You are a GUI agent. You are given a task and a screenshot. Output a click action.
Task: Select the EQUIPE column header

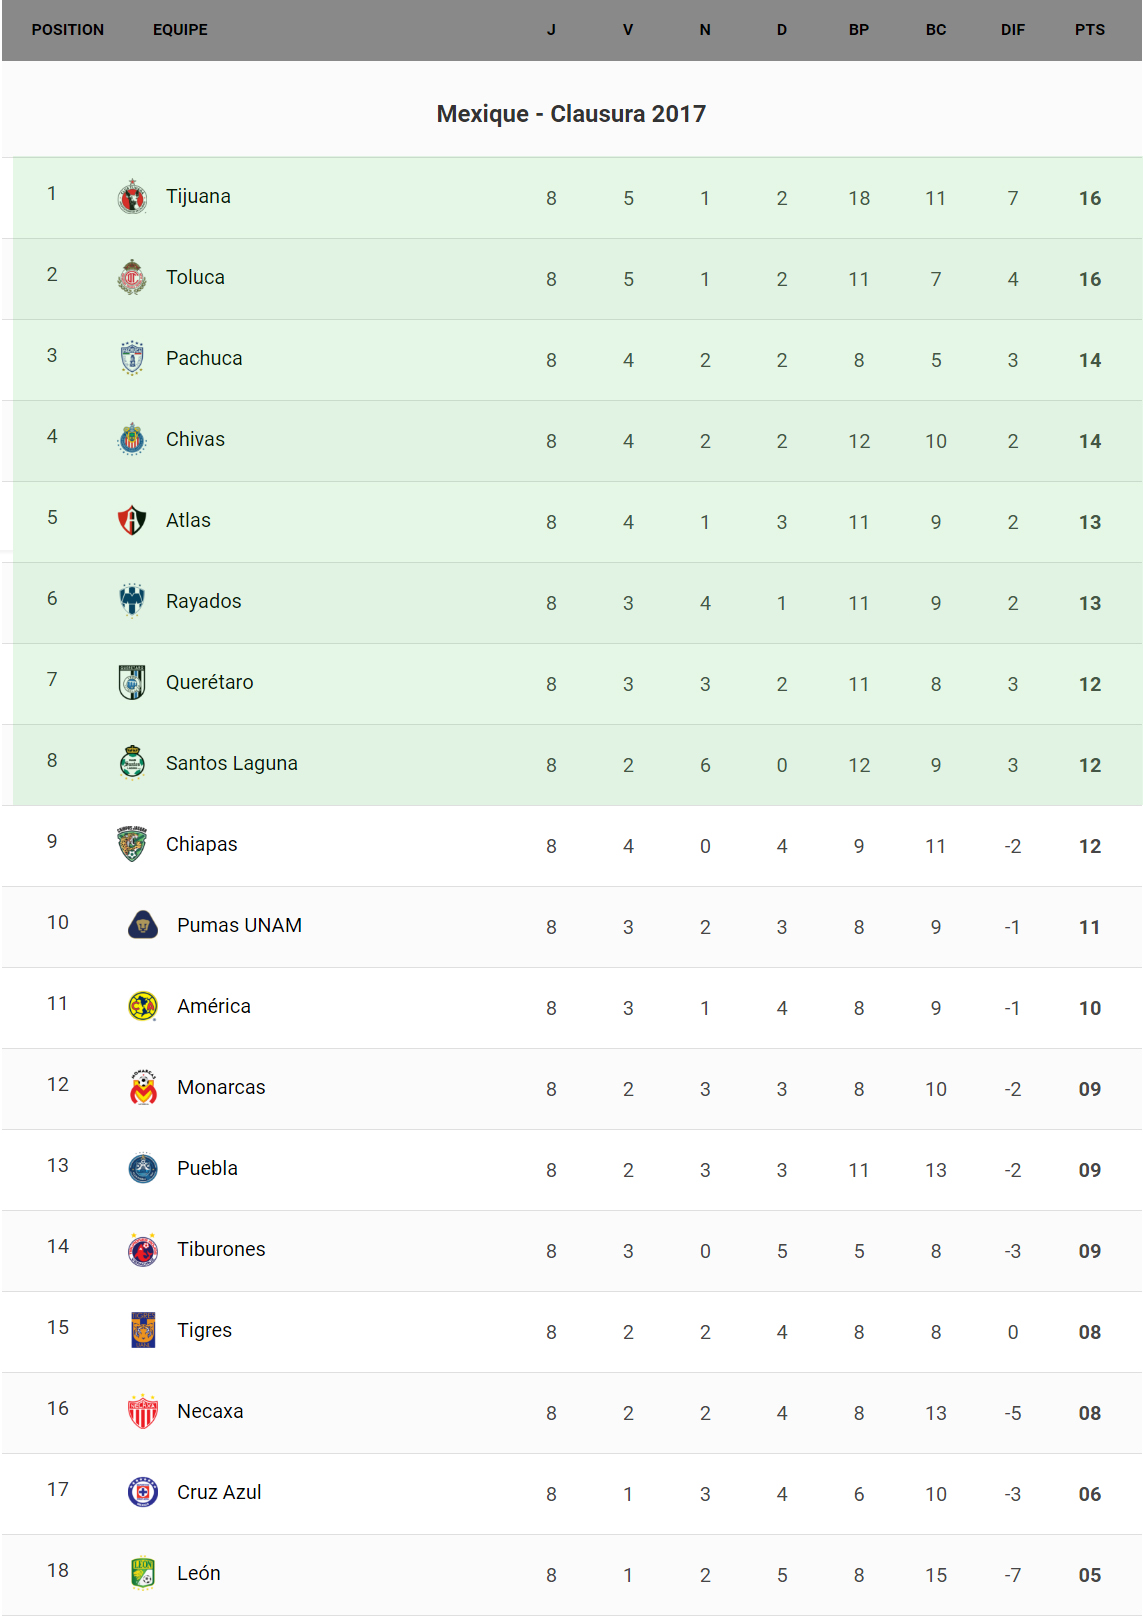(x=180, y=30)
